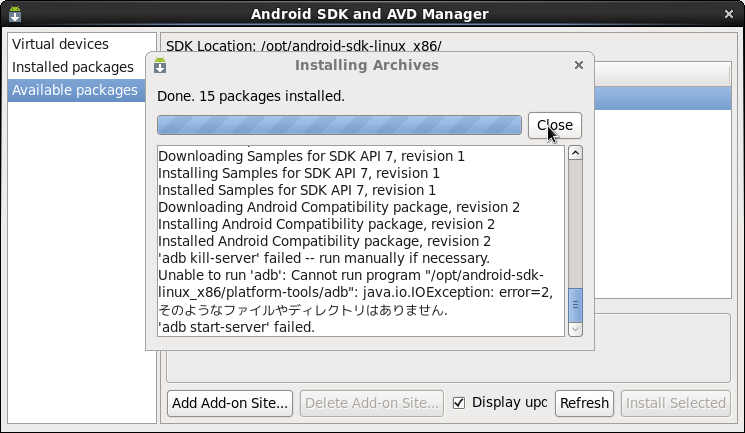
Task: Click 'Installing Samples for SDK API 7' line
Action: (299, 173)
